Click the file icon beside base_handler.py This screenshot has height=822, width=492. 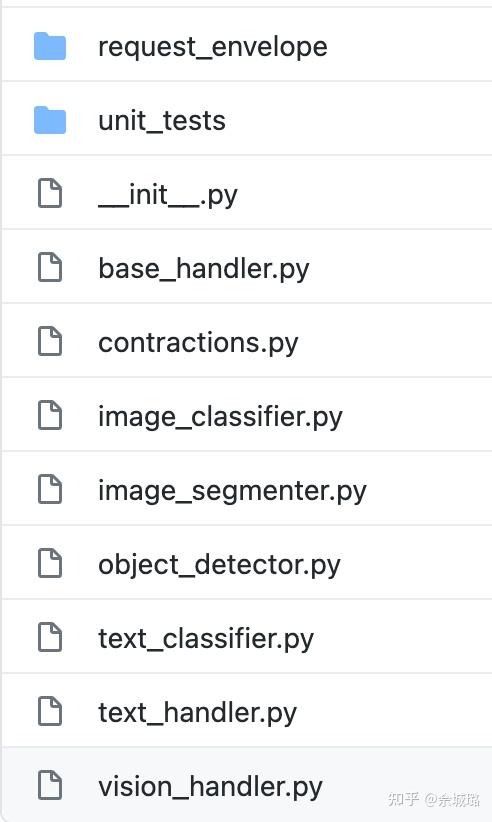click(50, 267)
